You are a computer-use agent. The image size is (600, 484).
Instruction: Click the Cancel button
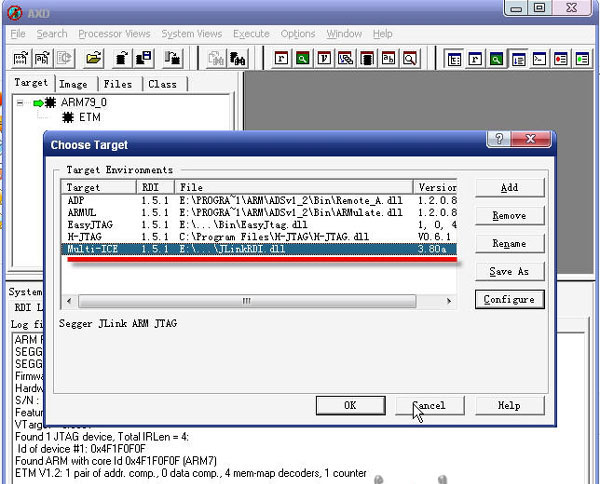coord(430,405)
